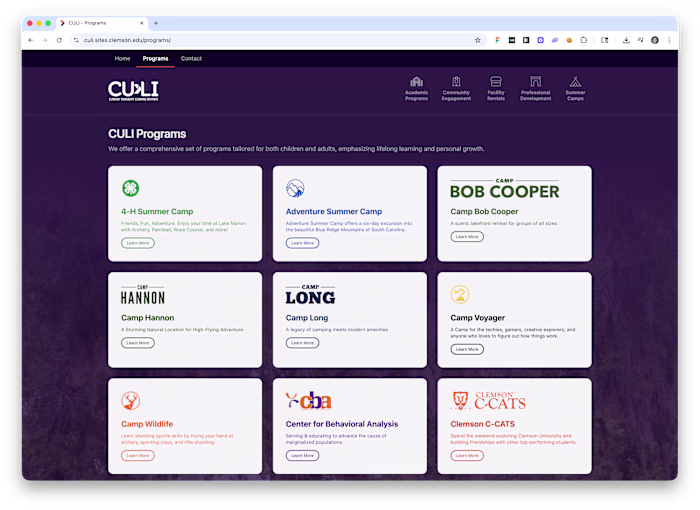Open the Adventure Summer Camp title link
This screenshot has height=510, width=700.
(x=334, y=212)
